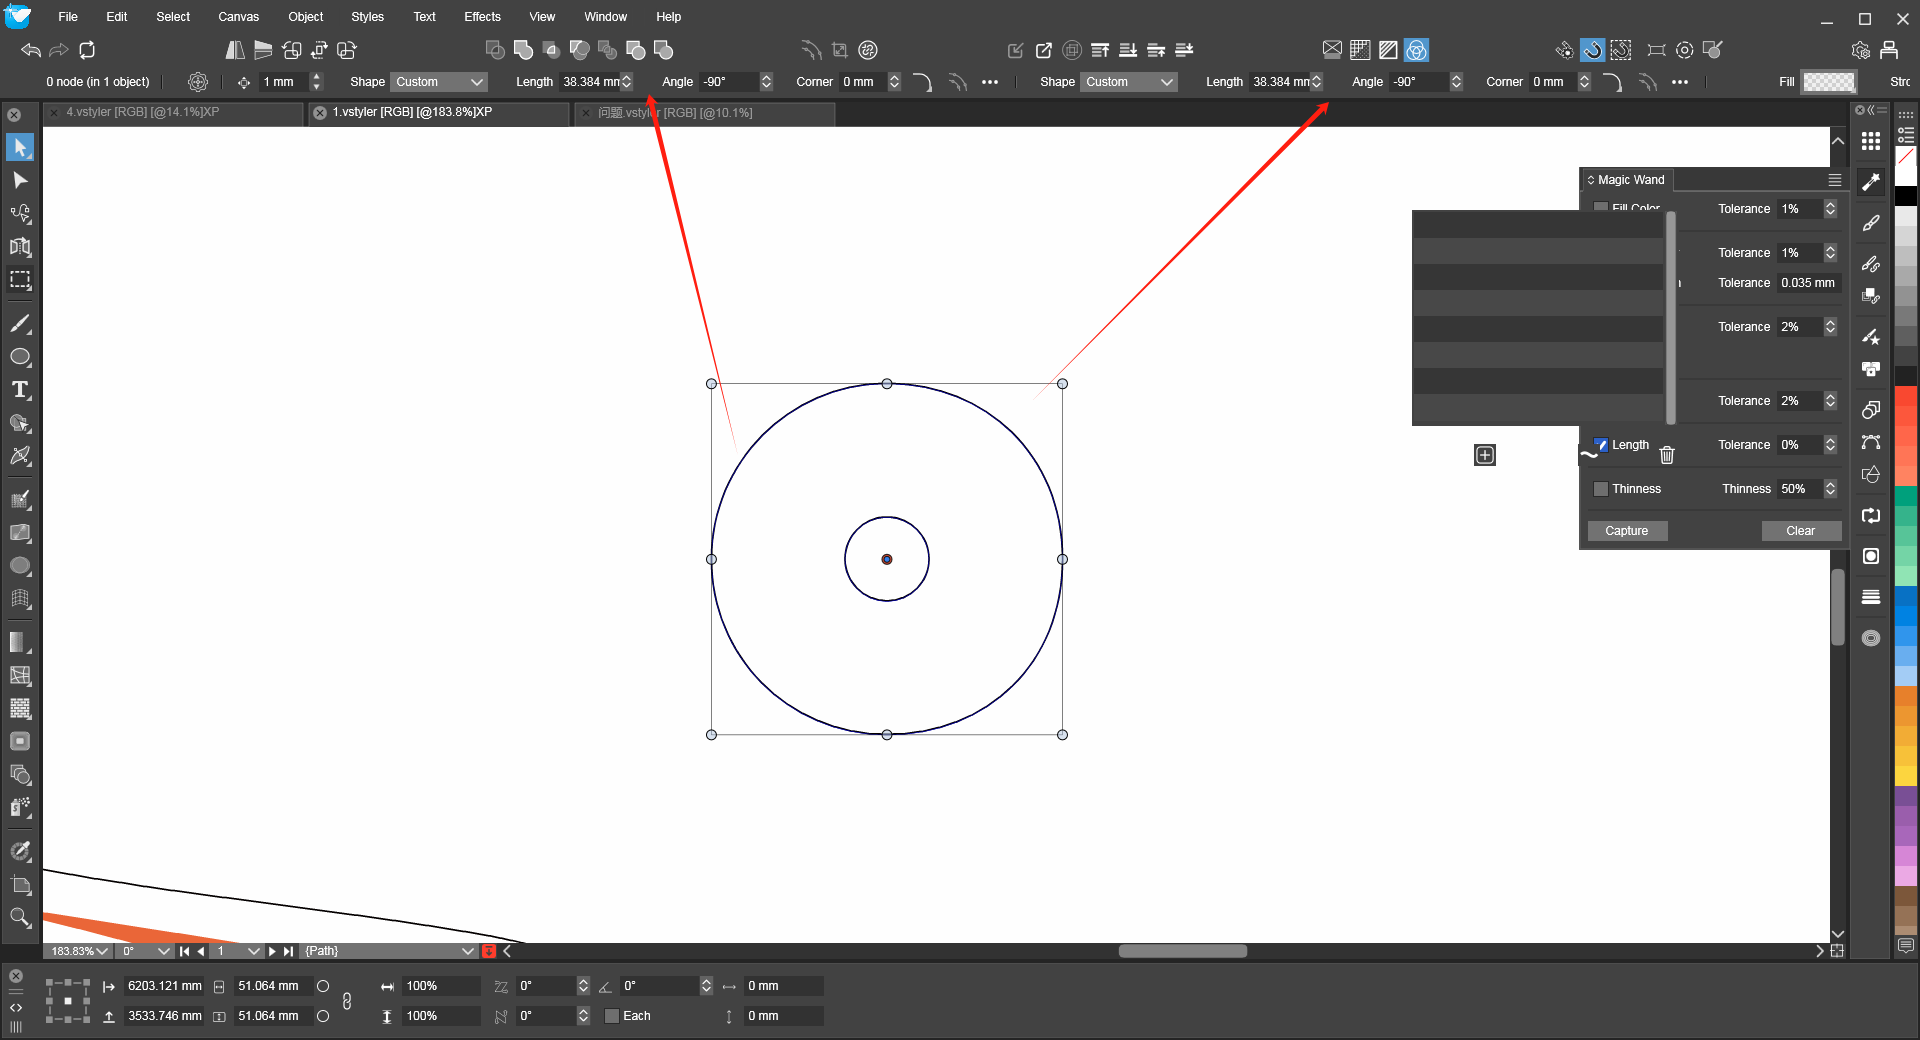This screenshot has width=1920, height=1040.
Task: Select the Ellipse shape tool
Action: pyautogui.click(x=20, y=357)
